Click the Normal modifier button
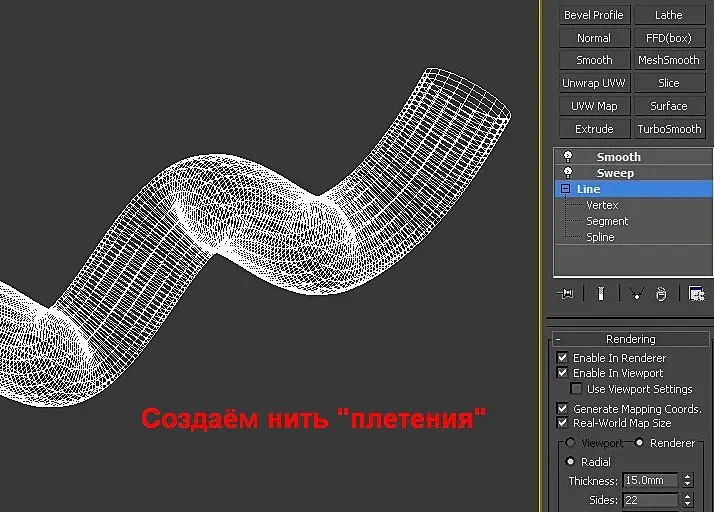Screen dimensions: 714x512 [x=594, y=38]
